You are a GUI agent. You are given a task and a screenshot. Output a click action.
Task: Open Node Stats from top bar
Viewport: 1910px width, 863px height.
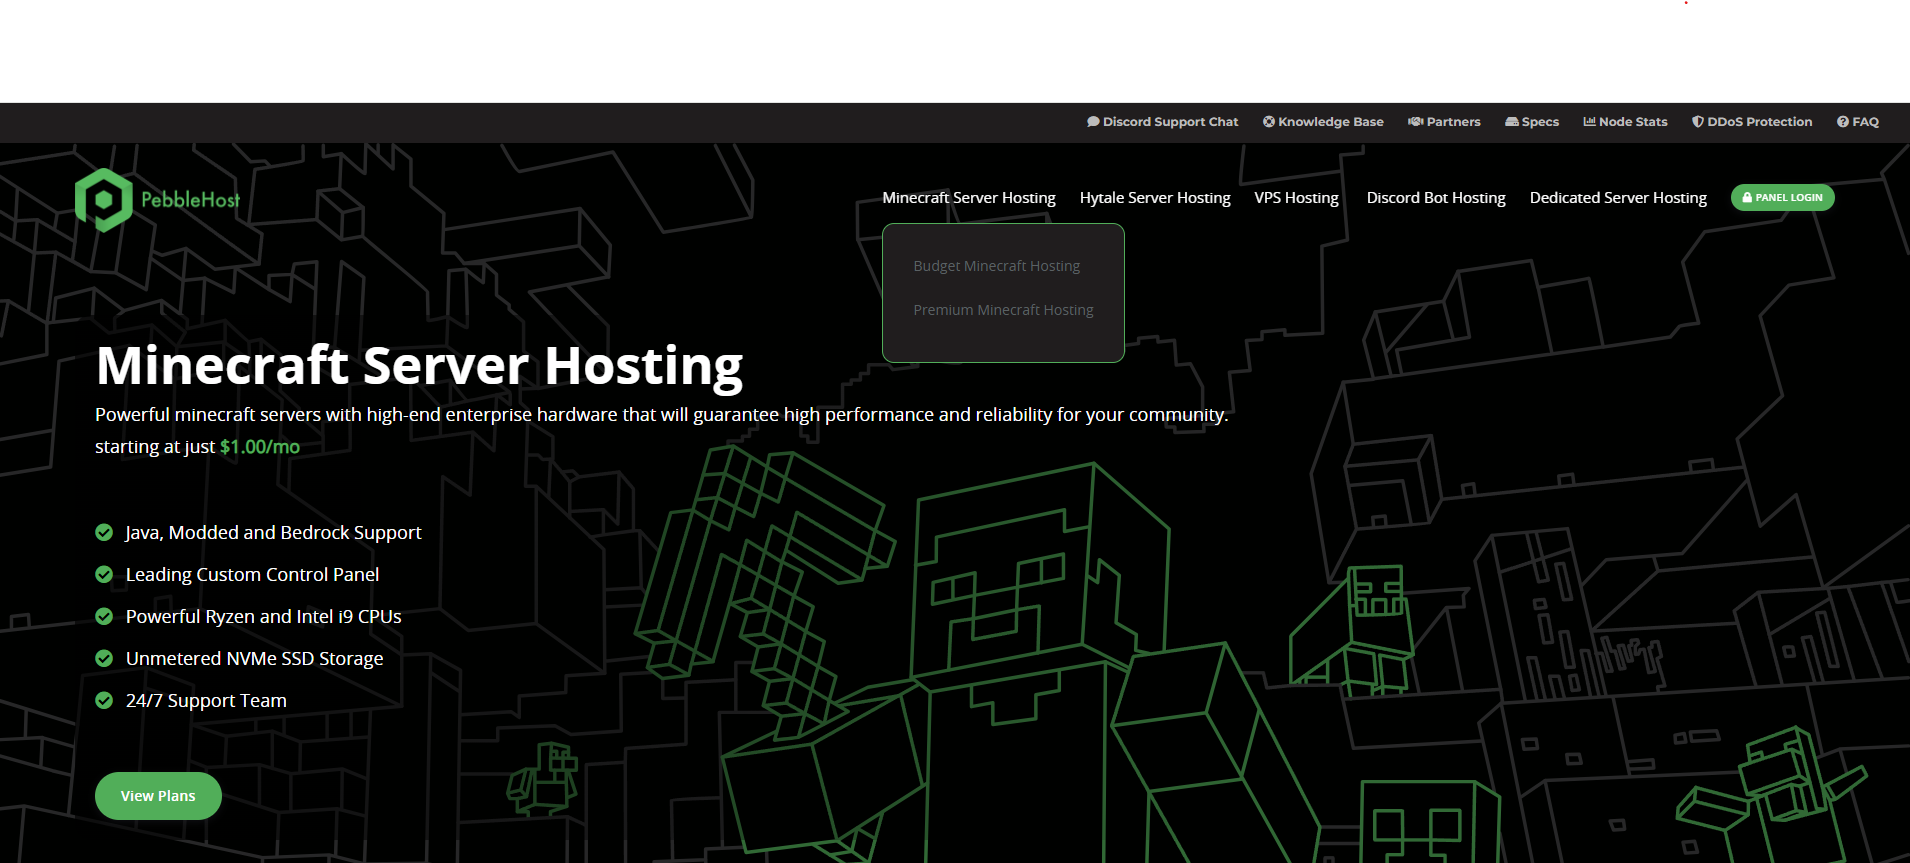click(1625, 122)
